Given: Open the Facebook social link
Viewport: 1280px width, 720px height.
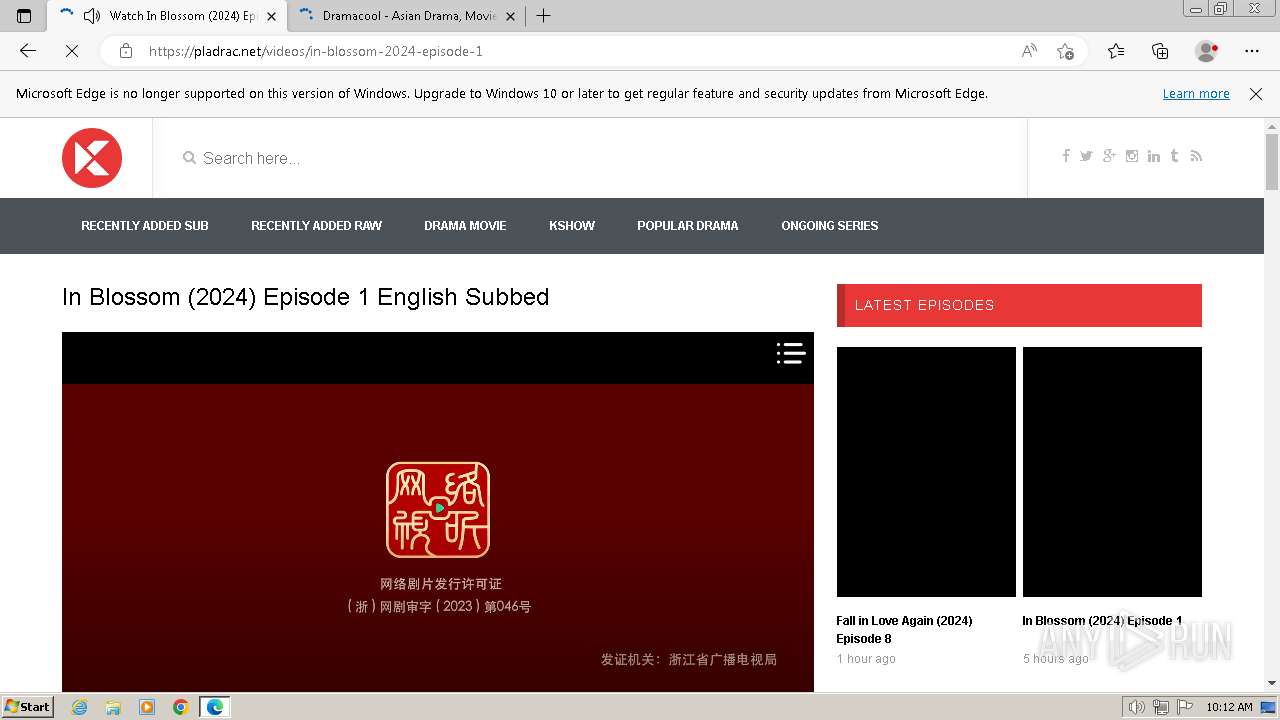Looking at the screenshot, I should point(1066,156).
